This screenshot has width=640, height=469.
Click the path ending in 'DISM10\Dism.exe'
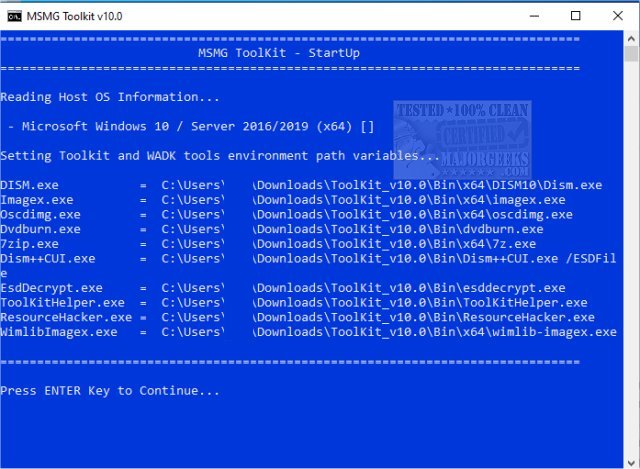click(382, 185)
